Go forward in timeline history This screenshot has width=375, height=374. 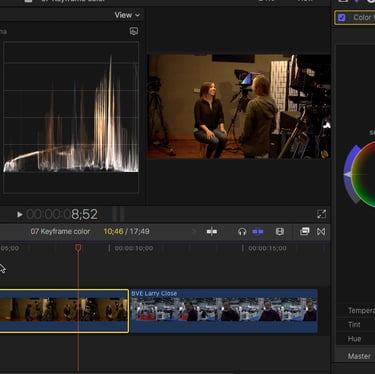(194, 231)
